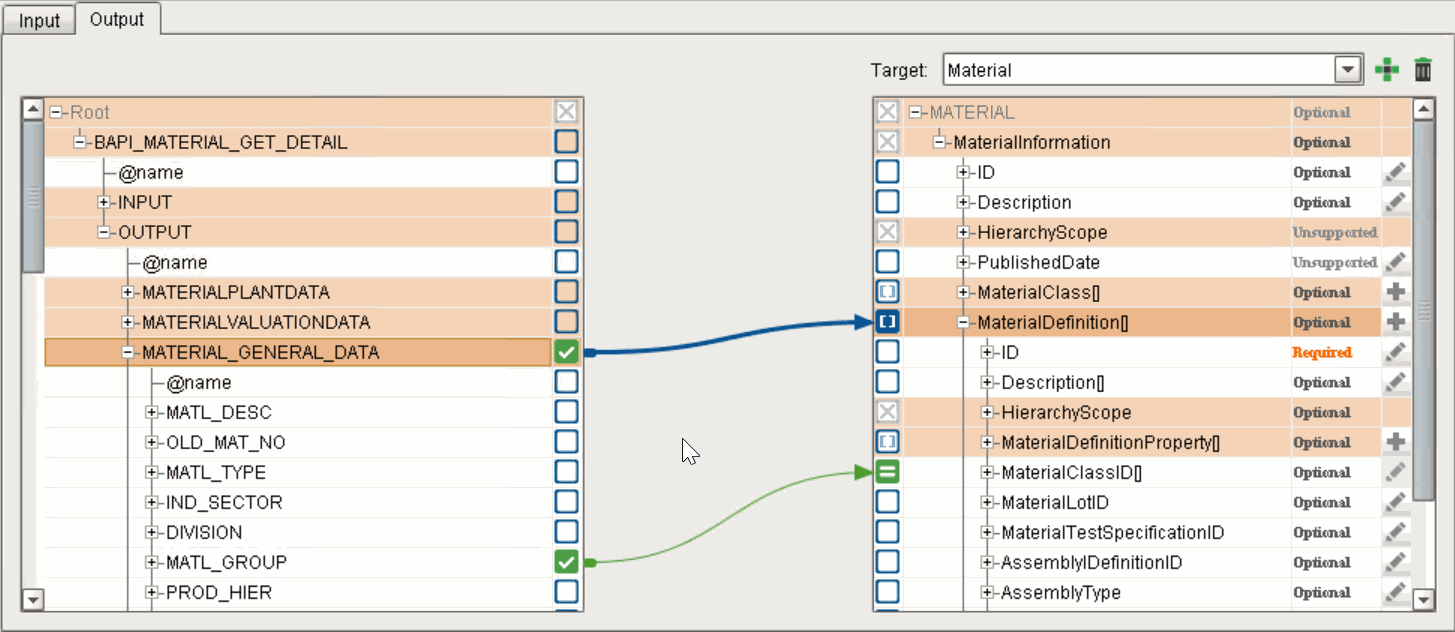Viewport: 1455px width, 632px height.
Task: Click the green plus add target icon
Action: (1386, 70)
